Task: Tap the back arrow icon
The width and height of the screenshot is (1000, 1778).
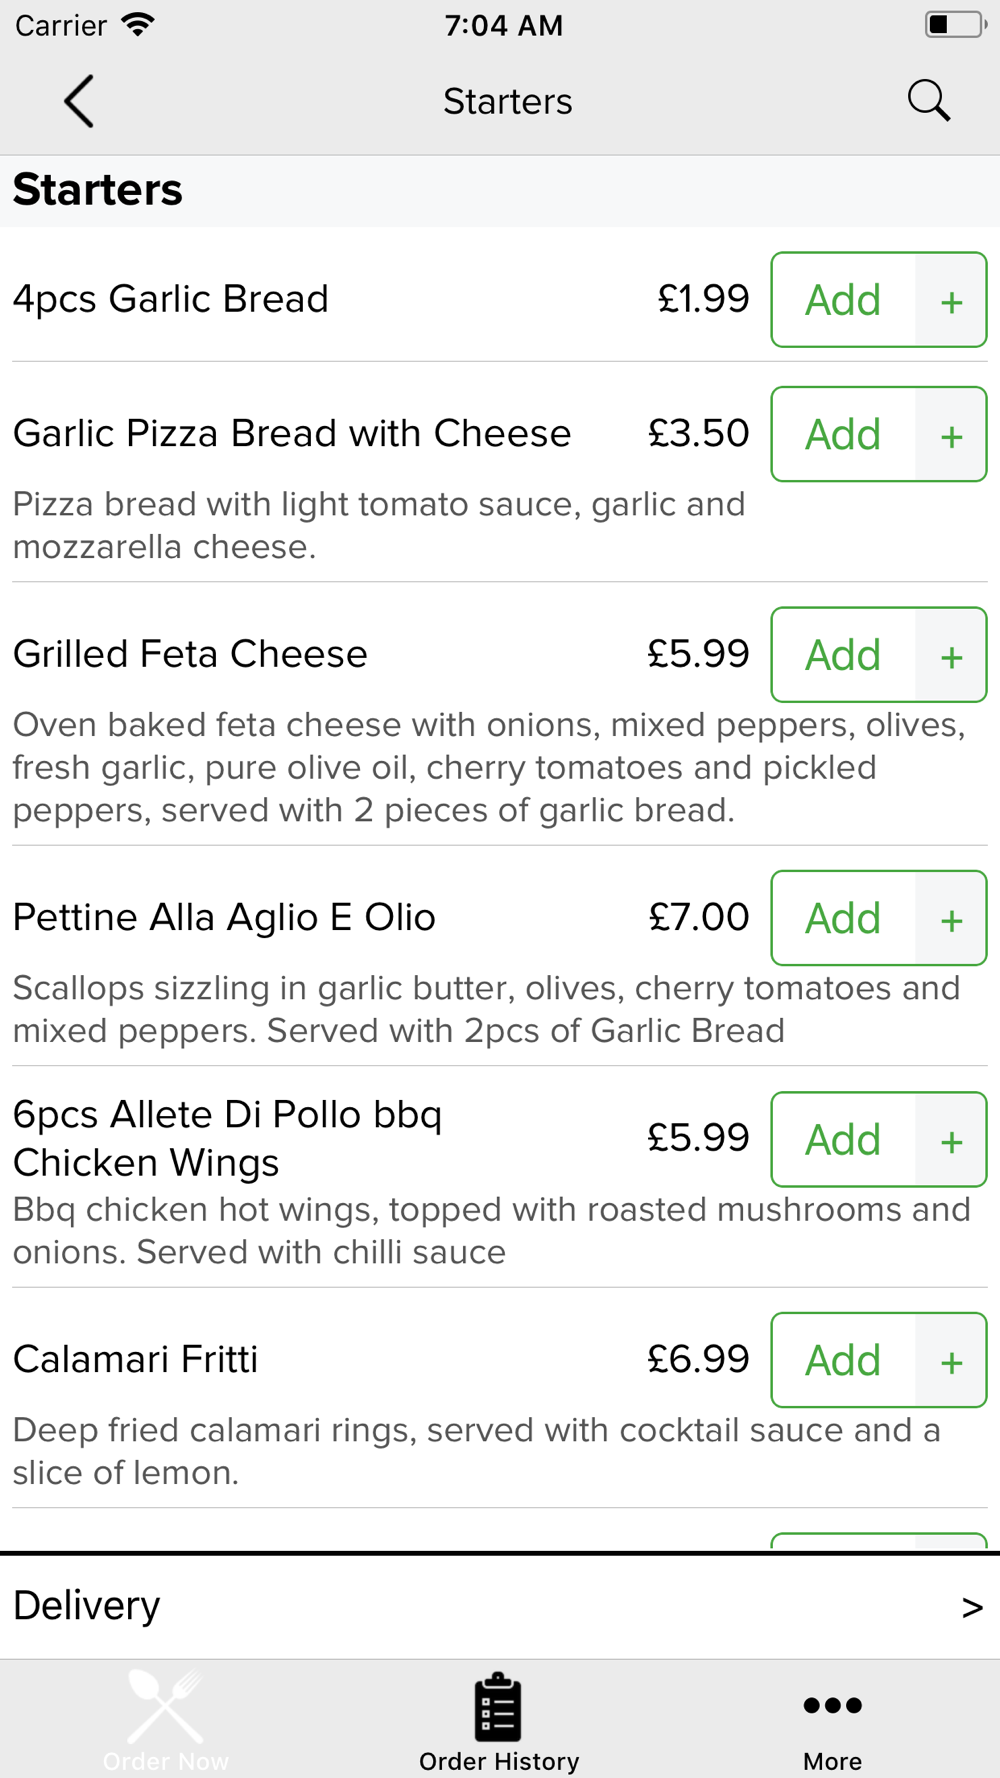Action: pos(79,101)
